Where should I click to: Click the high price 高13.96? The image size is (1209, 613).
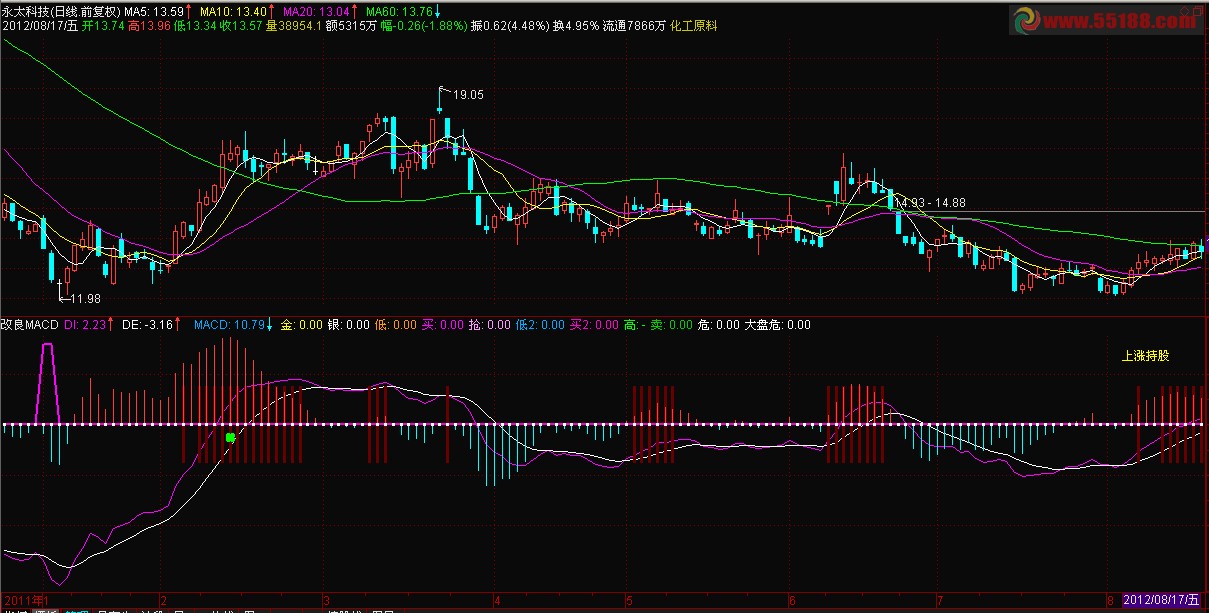click(149, 25)
